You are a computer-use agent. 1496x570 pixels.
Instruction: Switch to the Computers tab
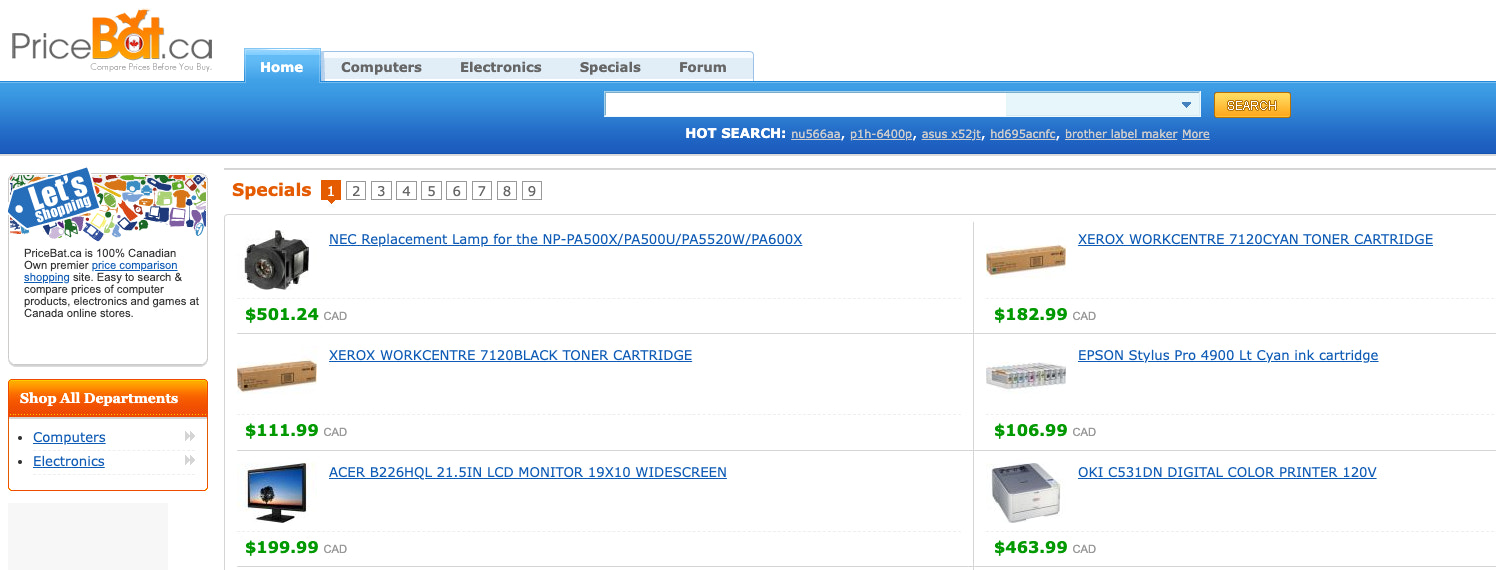click(x=381, y=67)
